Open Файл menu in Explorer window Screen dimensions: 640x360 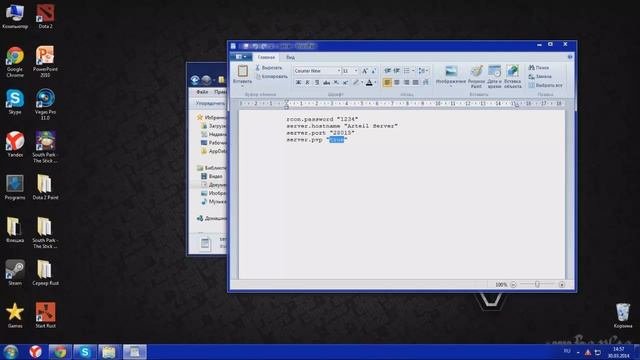202,92
